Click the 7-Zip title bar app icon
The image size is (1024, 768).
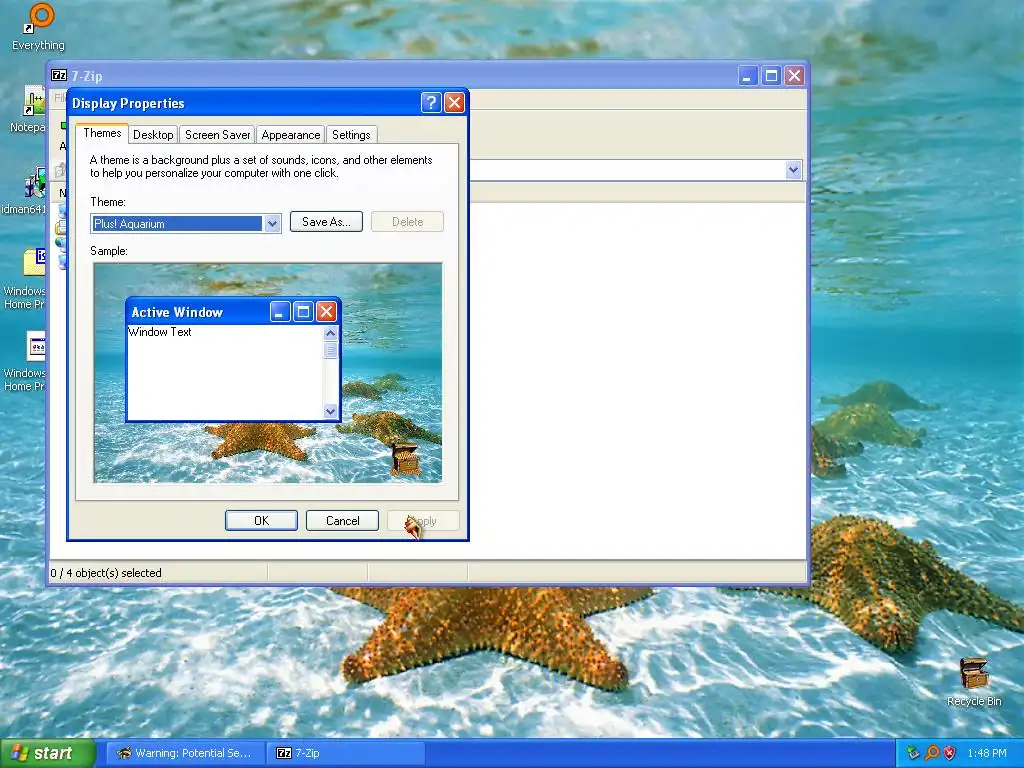59,76
